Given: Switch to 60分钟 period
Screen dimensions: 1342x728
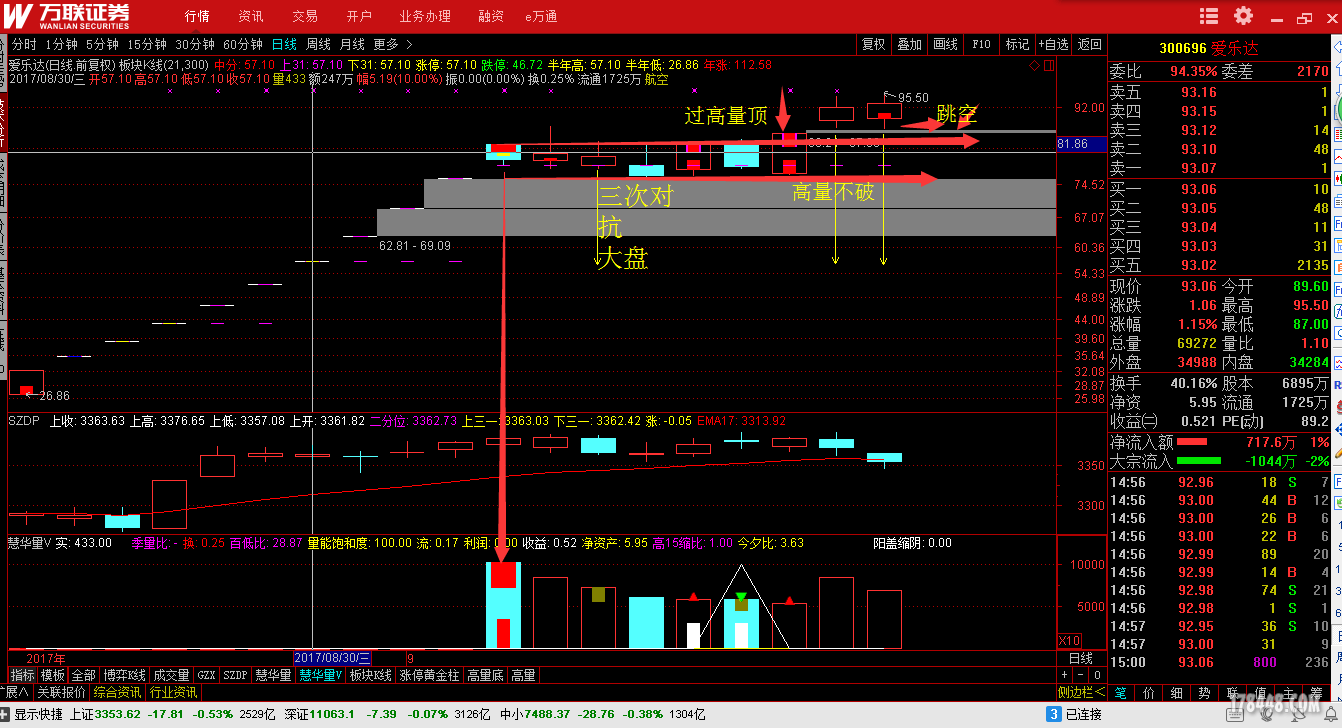Looking at the screenshot, I should tap(243, 44).
